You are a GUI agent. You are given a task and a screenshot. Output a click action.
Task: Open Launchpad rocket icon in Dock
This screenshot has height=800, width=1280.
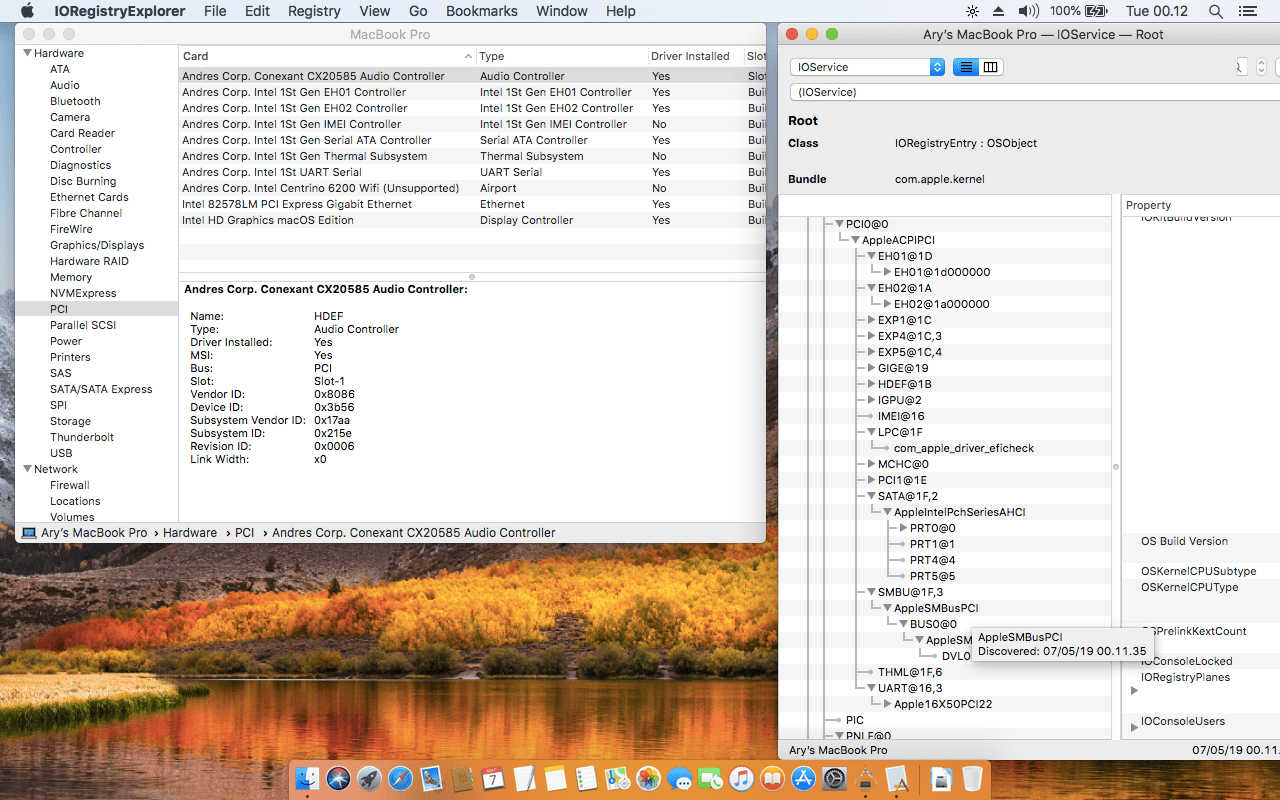pos(369,779)
